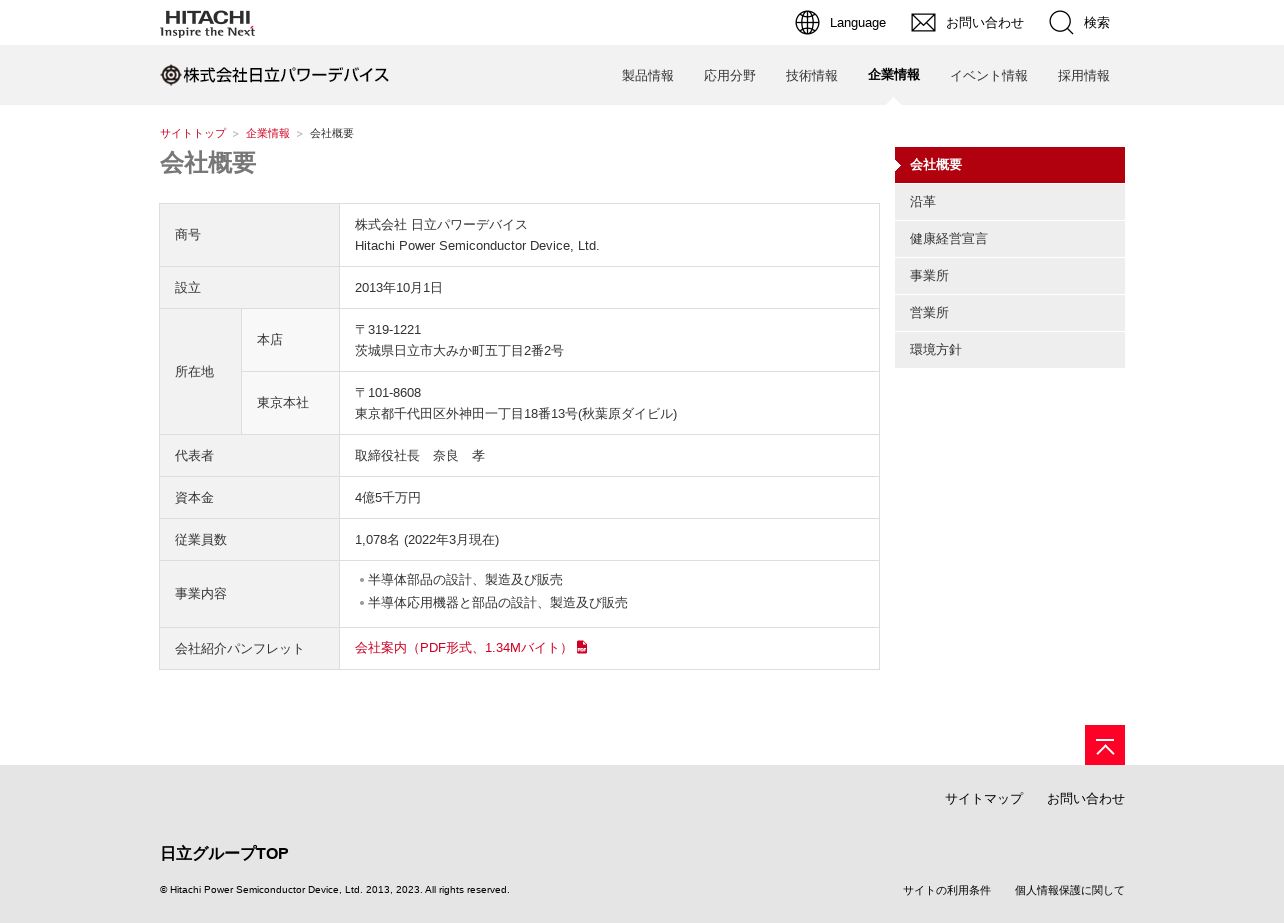The height and width of the screenshot is (923, 1284).
Task: Open 営業所 in the side menu
Action: pyautogui.click(x=1010, y=313)
